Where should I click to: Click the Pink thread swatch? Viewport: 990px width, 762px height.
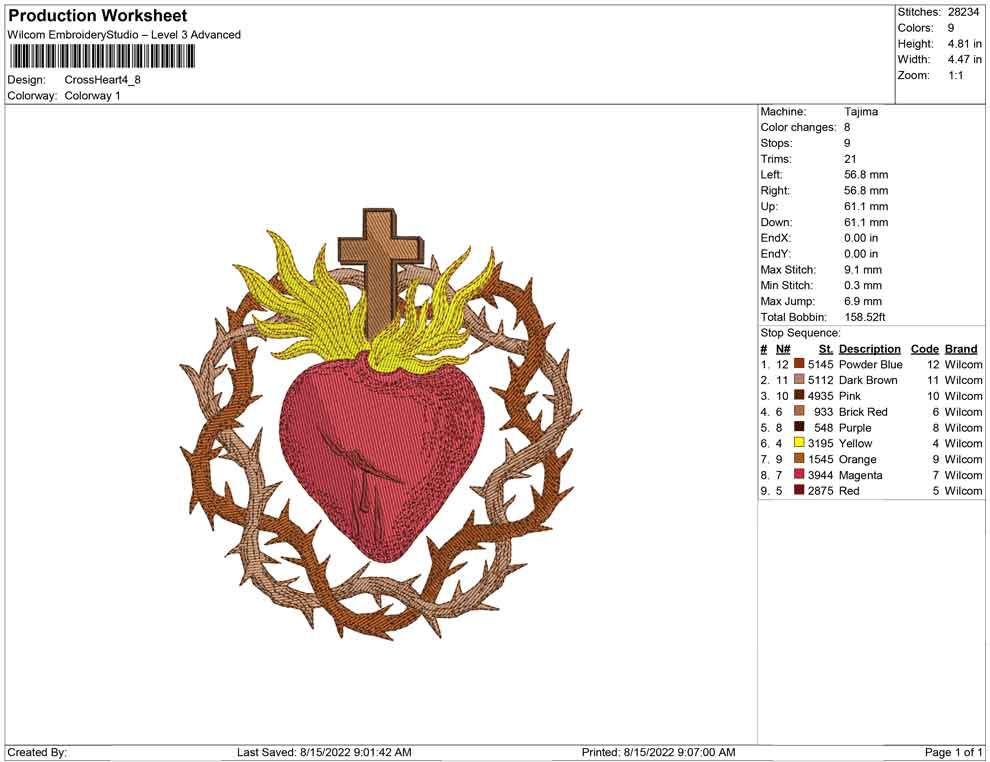798,396
